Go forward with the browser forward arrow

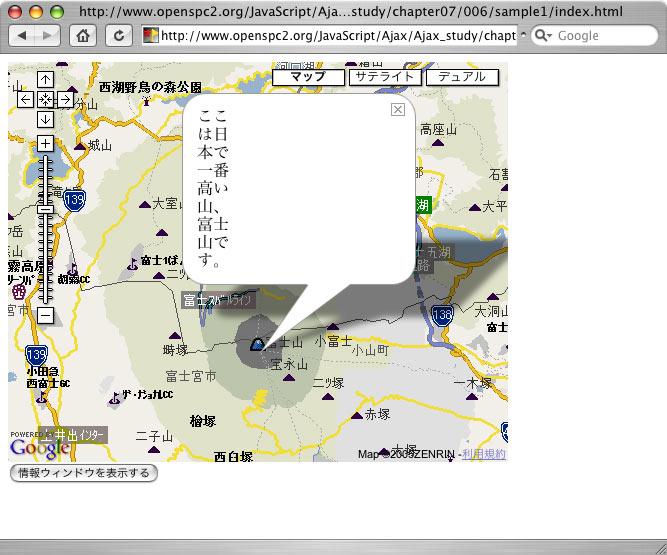pyautogui.click(x=47, y=36)
